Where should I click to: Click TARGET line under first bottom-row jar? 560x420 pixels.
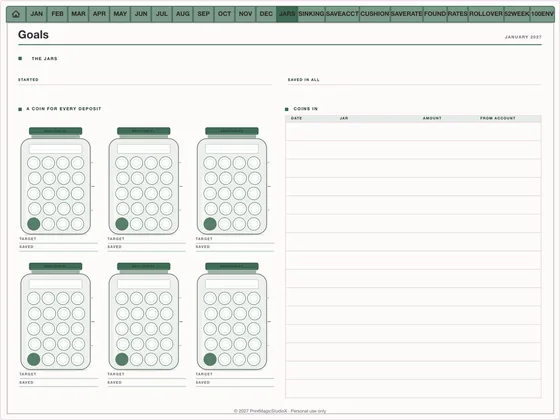[59, 375]
